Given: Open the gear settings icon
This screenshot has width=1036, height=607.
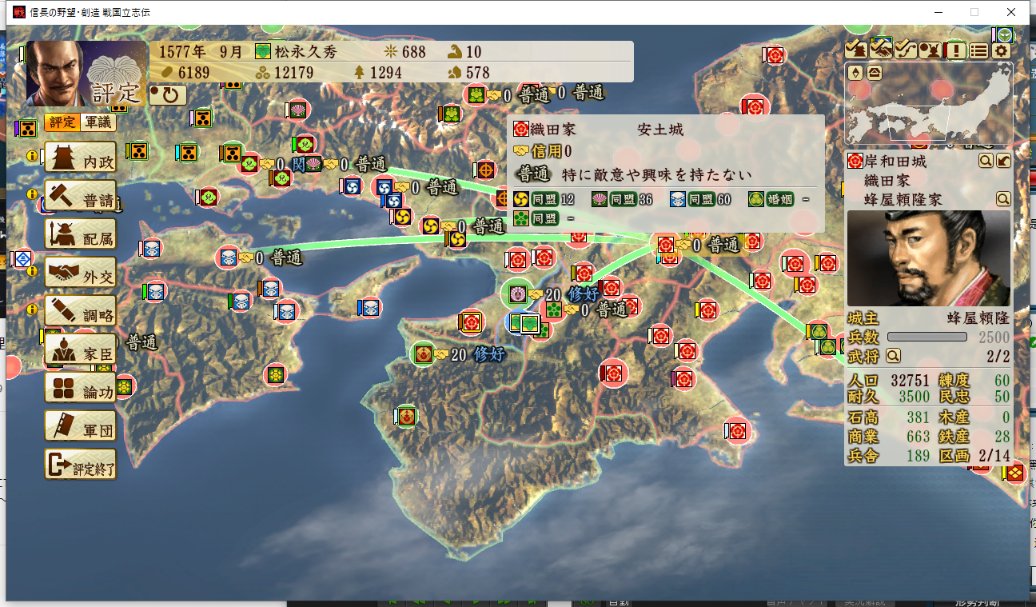Looking at the screenshot, I should 1002,50.
